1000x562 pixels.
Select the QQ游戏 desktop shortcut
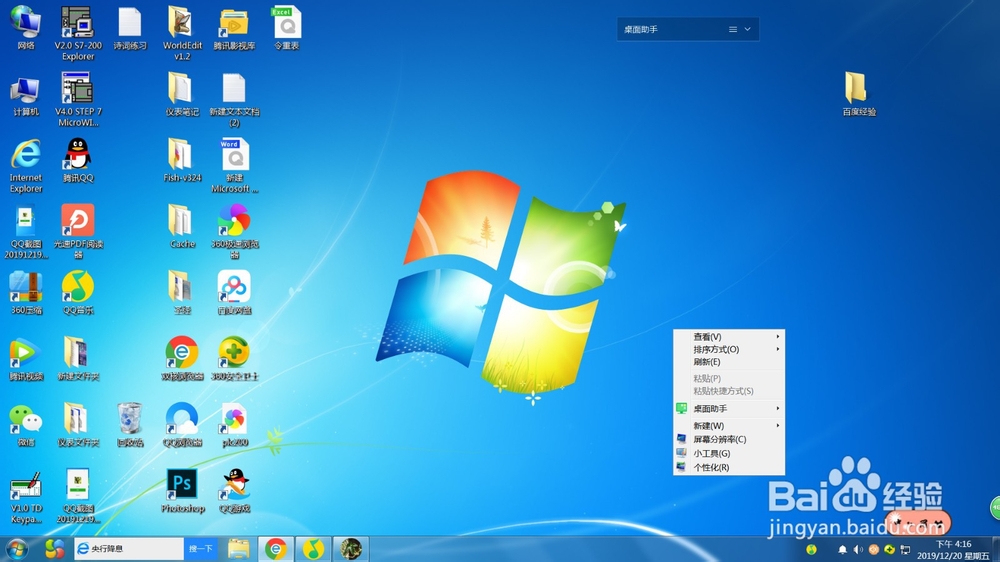click(x=234, y=491)
